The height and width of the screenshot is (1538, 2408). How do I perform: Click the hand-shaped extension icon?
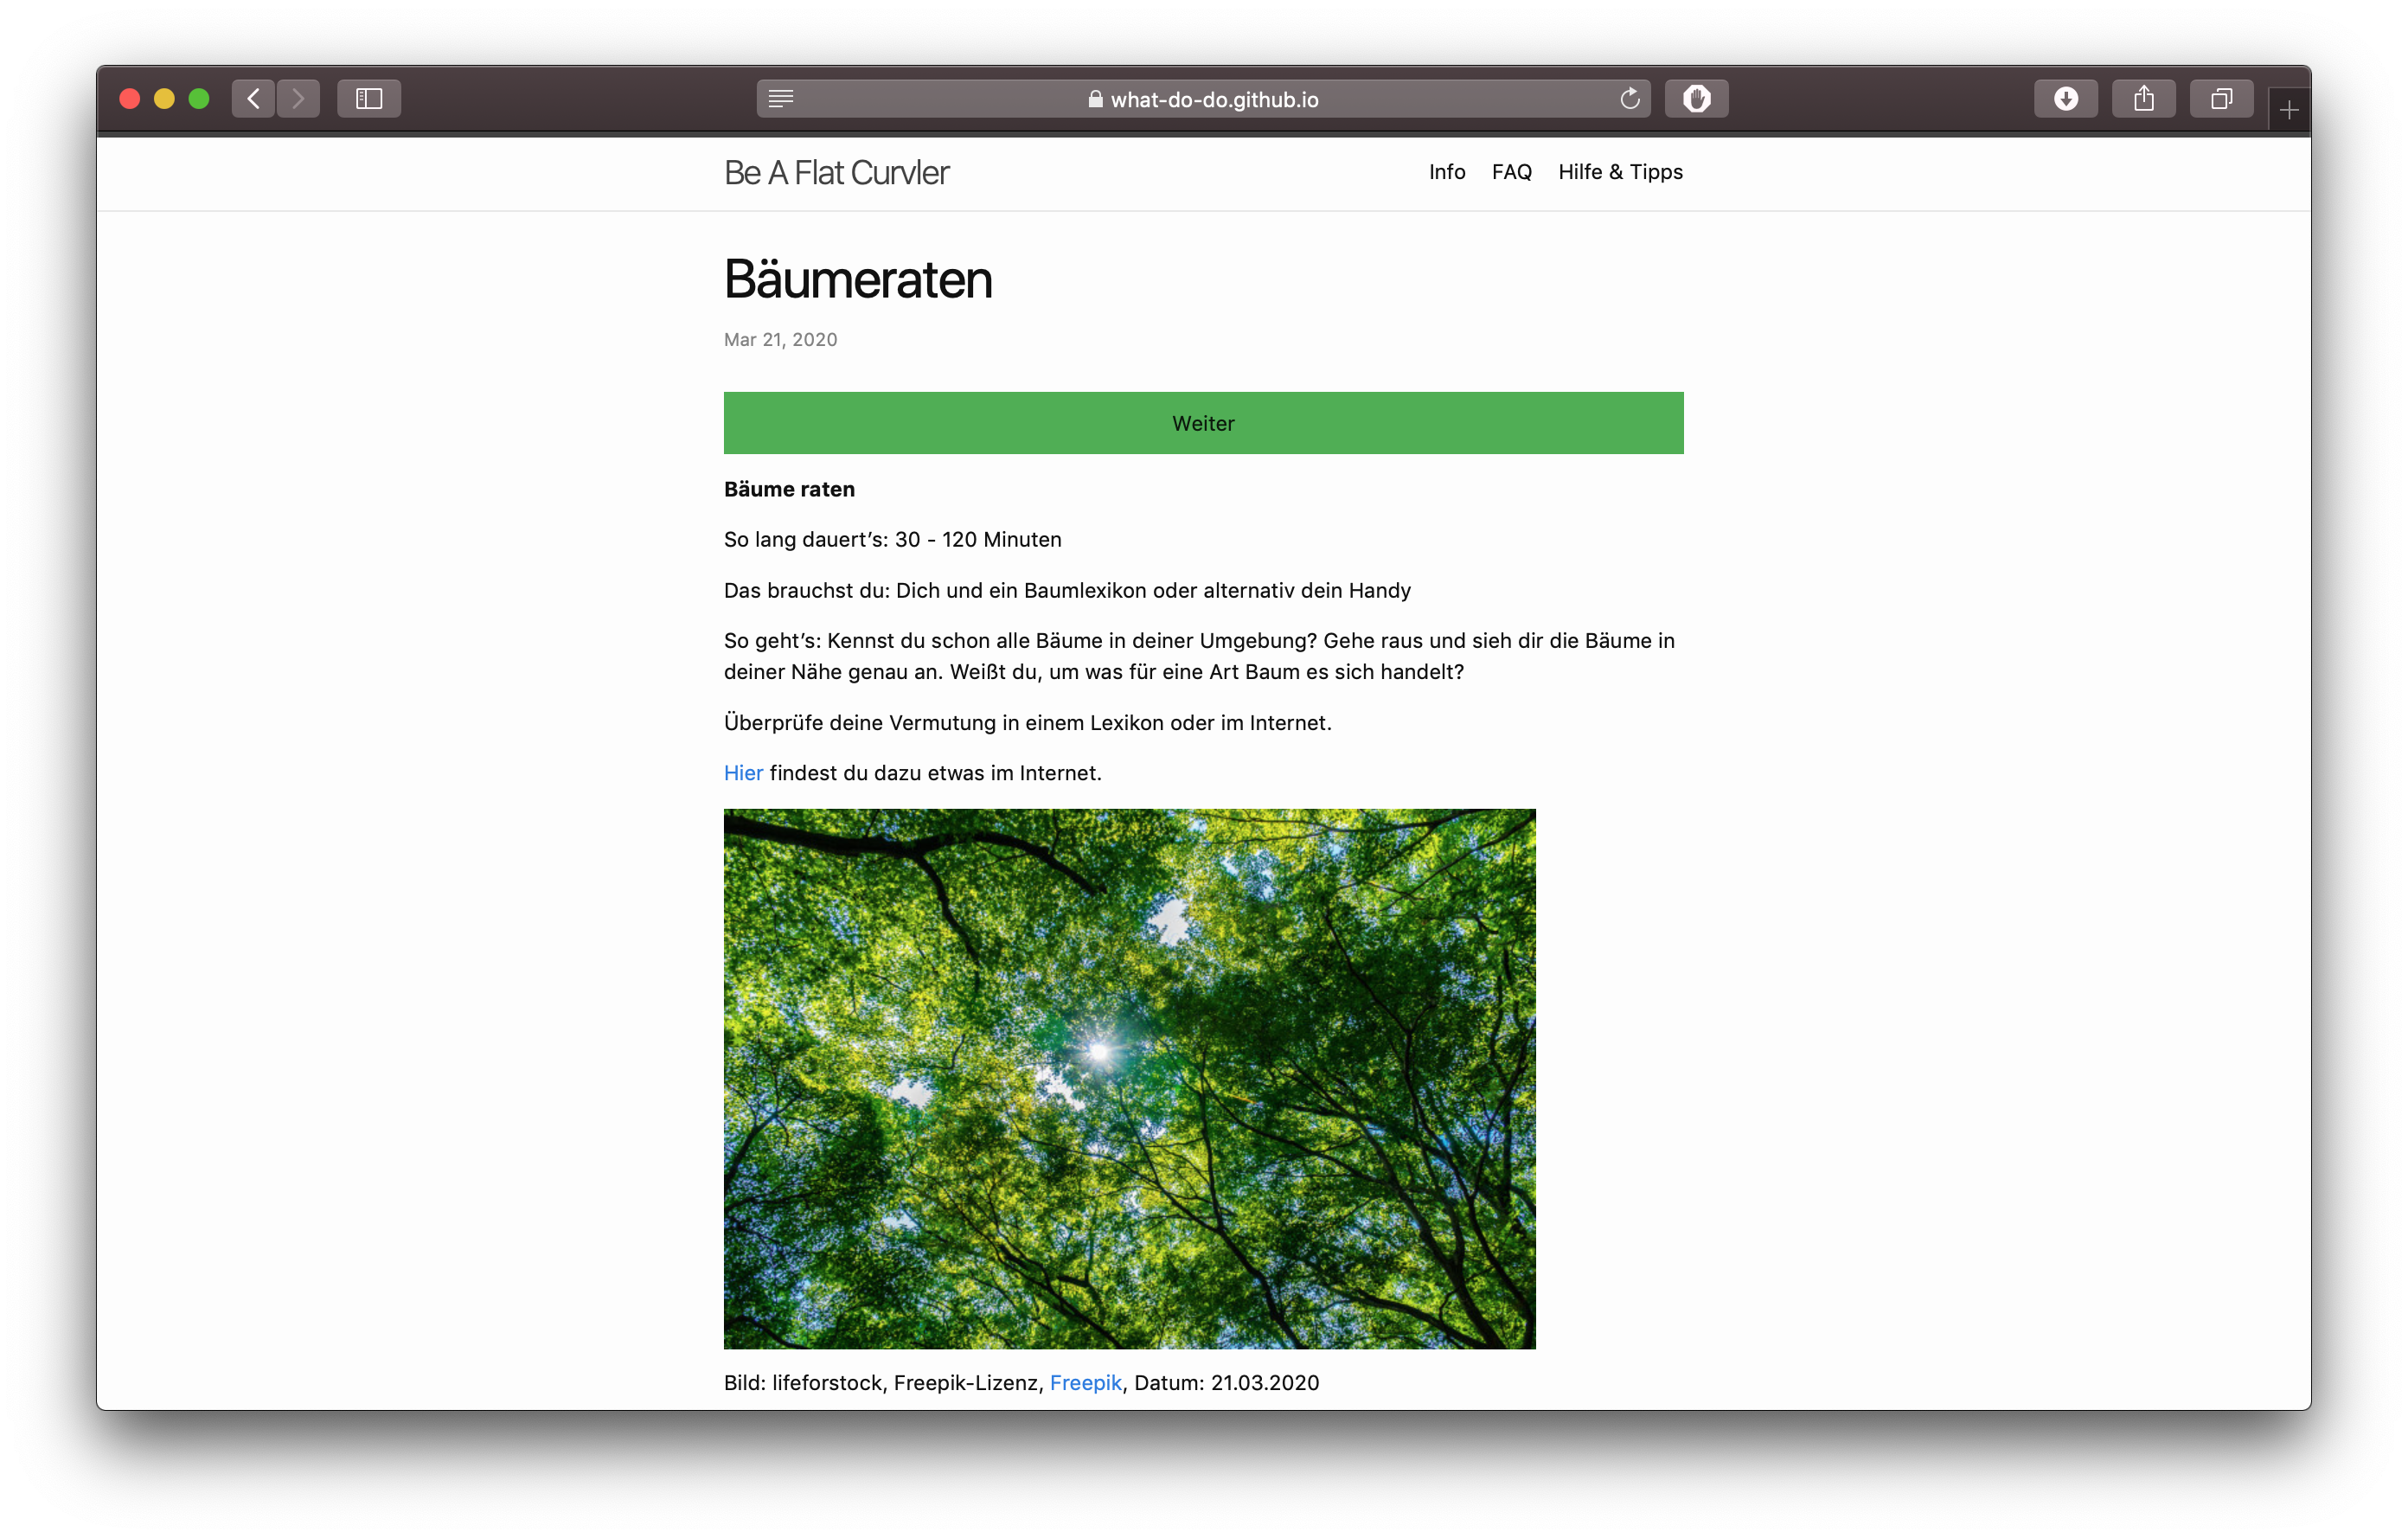[x=1696, y=98]
